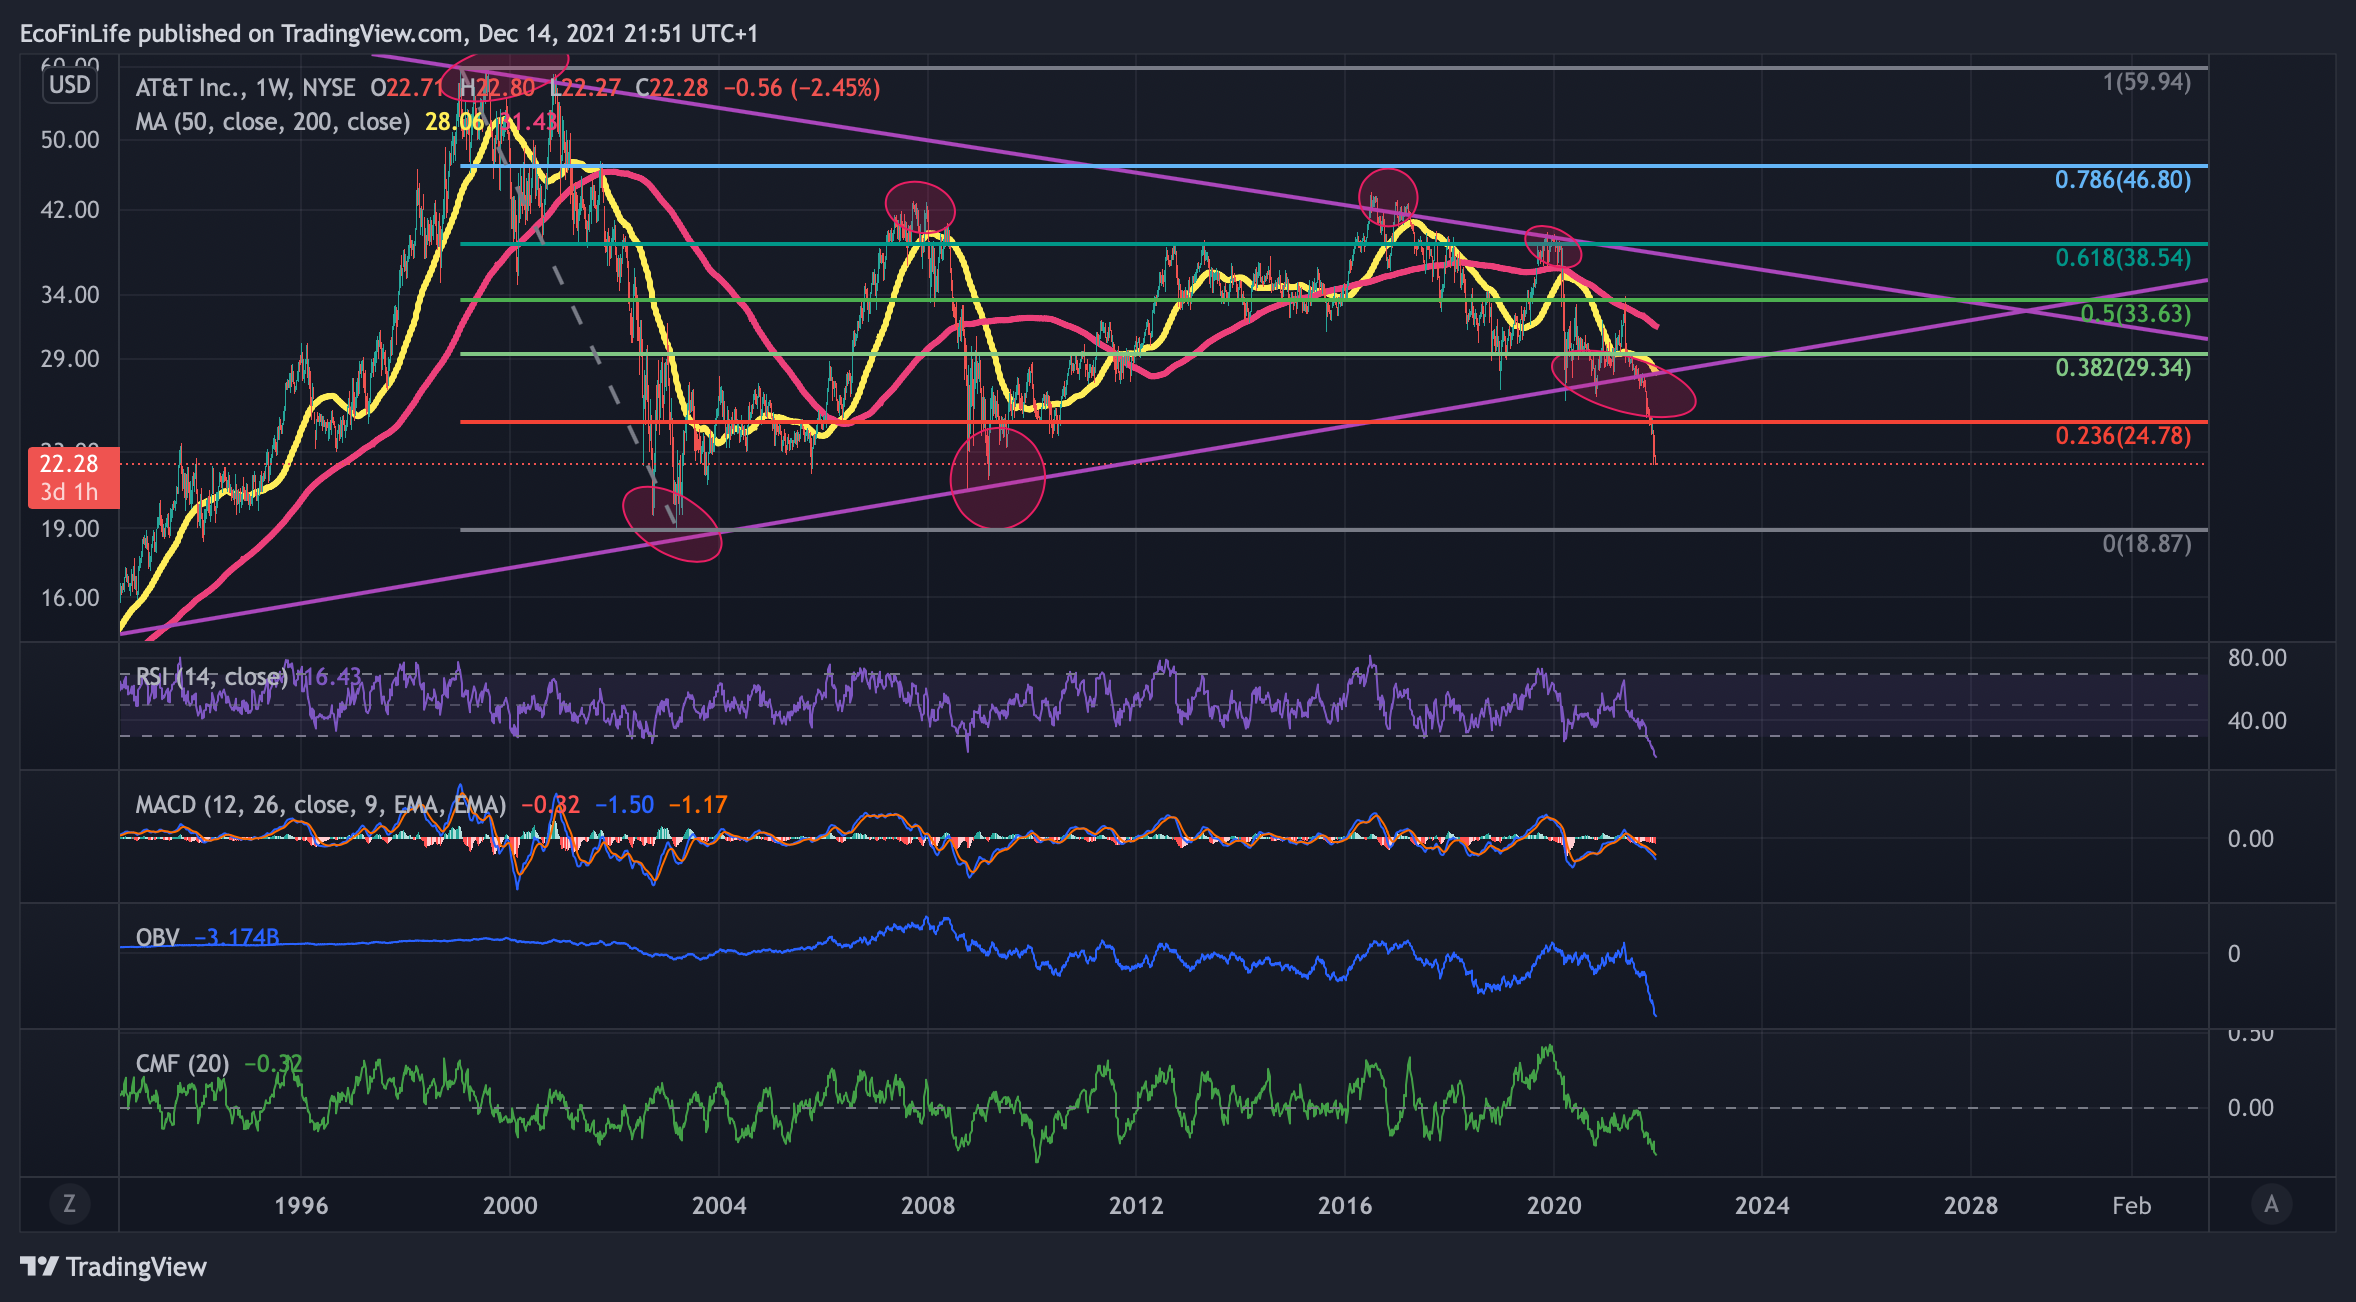Click the 1(59.94) Fibonacci level label
Image resolution: width=2356 pixels, height=1302 pixels.
[2147, 82]
